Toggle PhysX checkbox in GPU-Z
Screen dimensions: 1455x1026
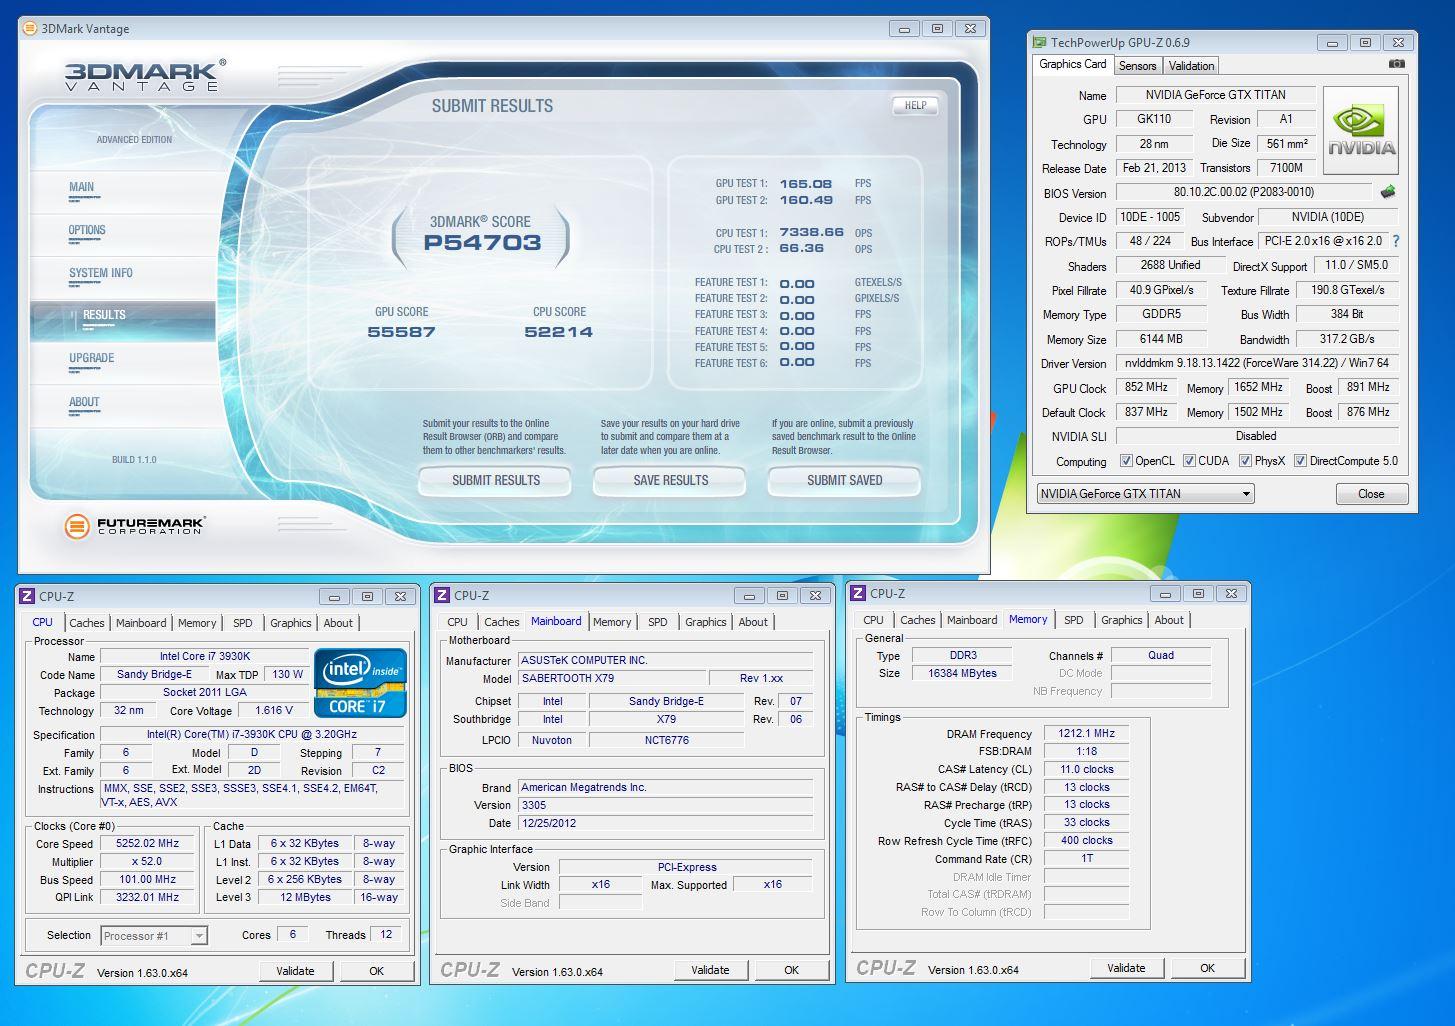click(1245, 461)
